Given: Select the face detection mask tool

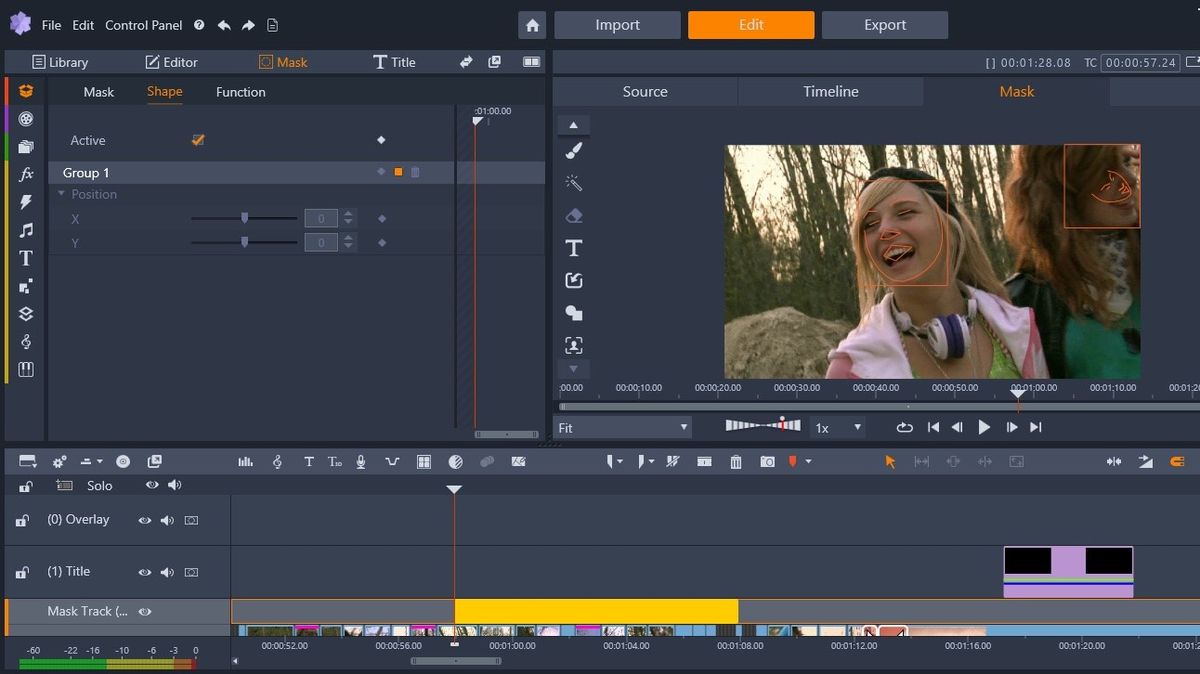Looking at the screenshot, I should click(x=573, y=344).
